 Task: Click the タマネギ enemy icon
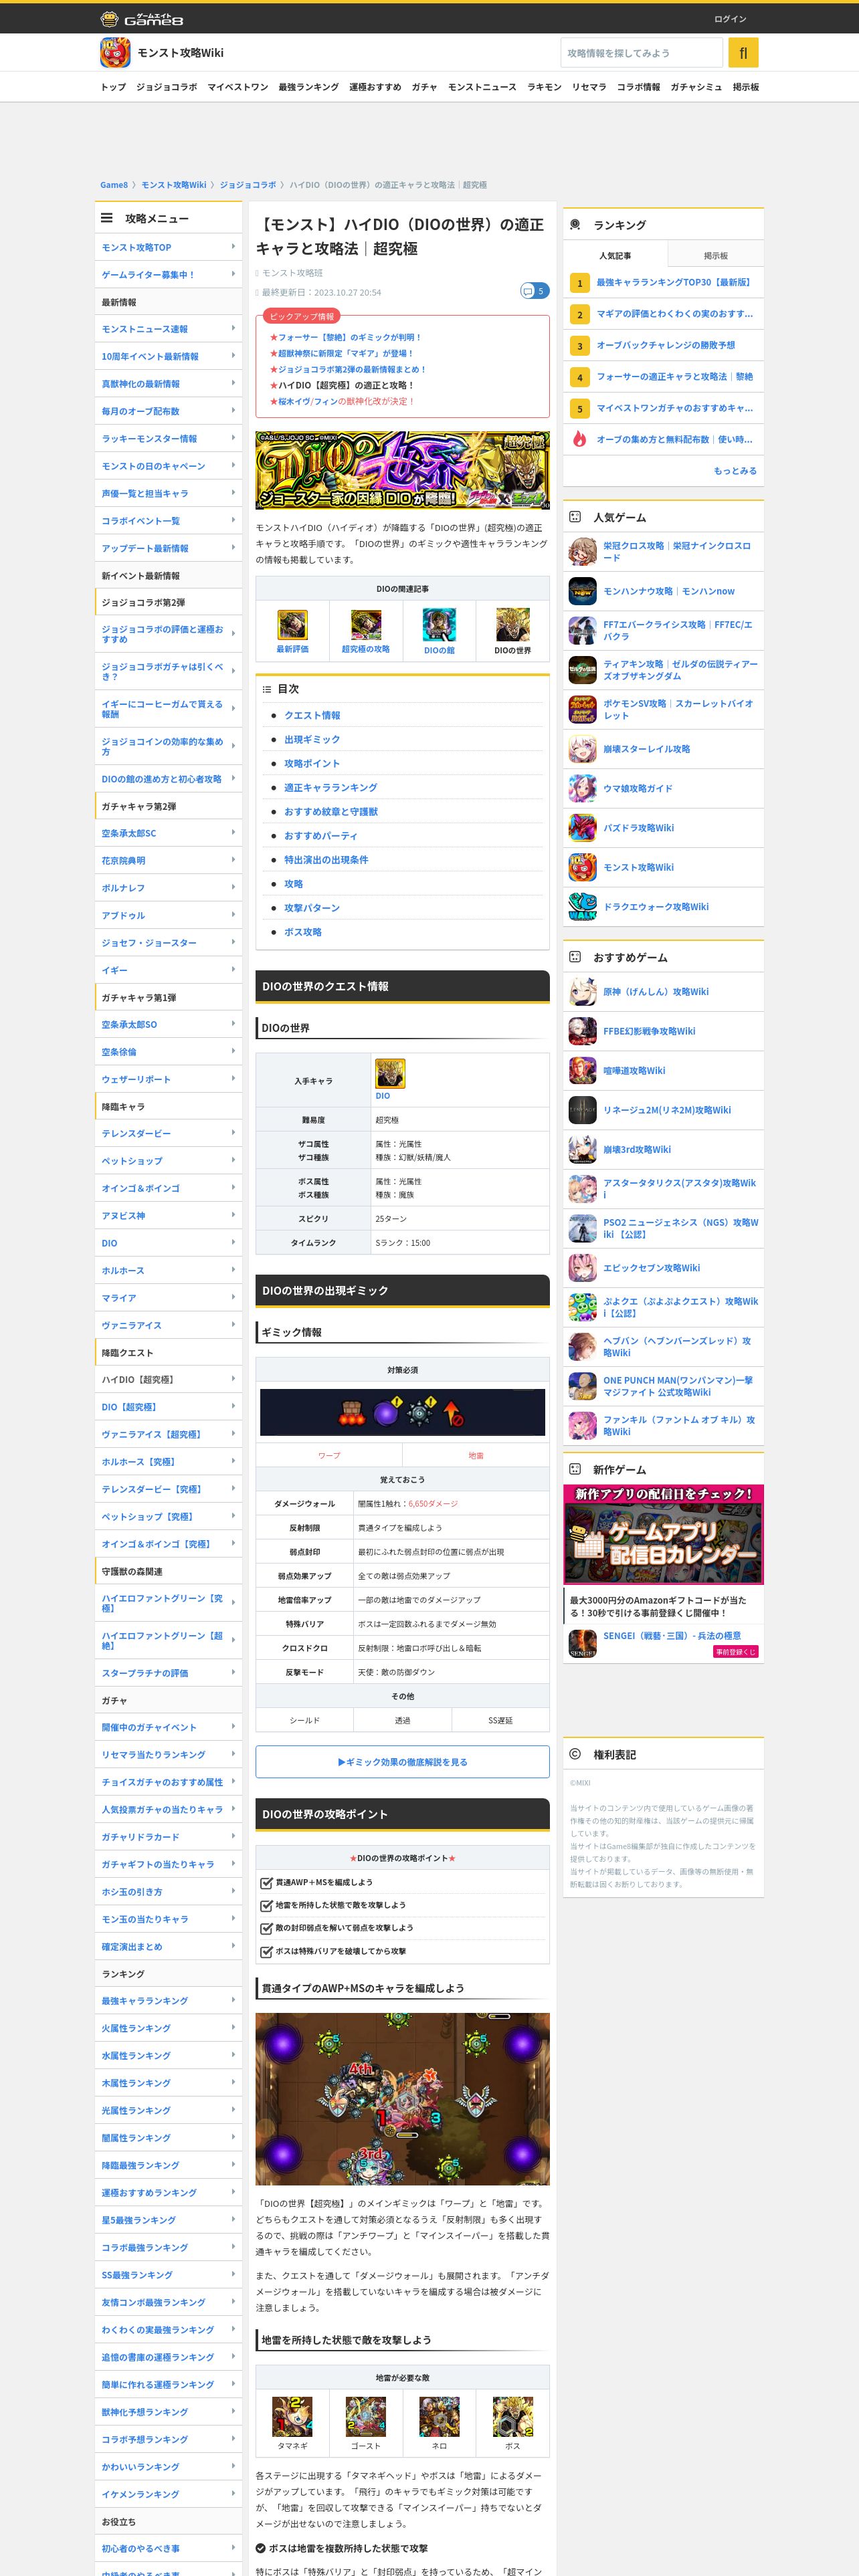click(292, 2417)
